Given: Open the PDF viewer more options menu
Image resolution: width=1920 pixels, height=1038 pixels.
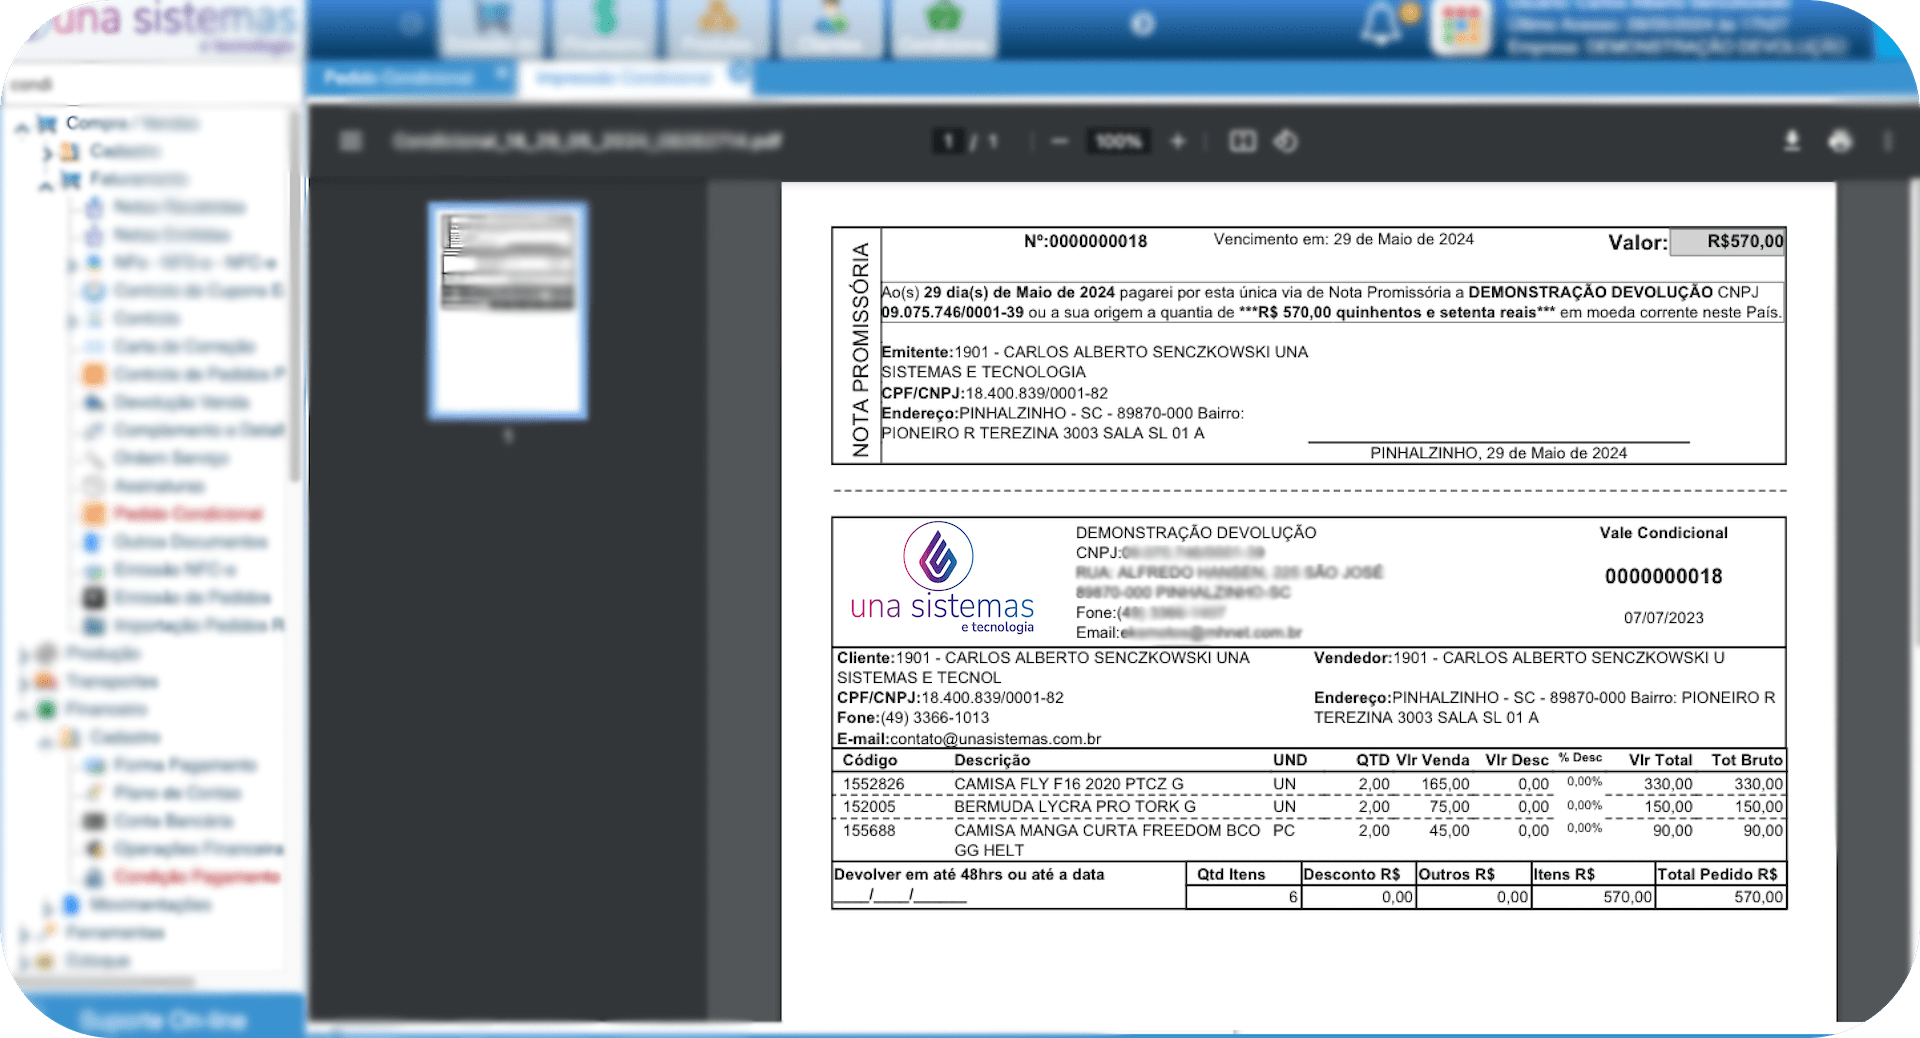Looking at the screenshot, I should click(x=1887, y=141).
